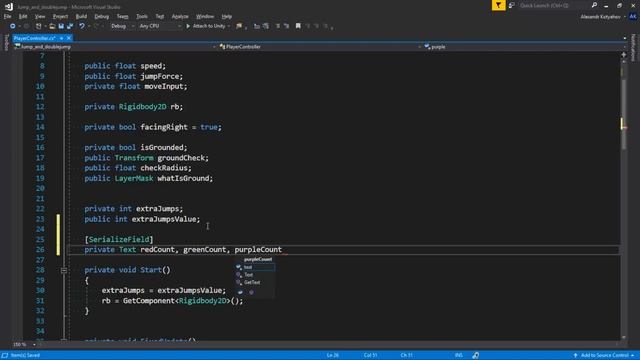Click Add to Source Control
This screenshot has width=640, height=360.
(603, 355)
